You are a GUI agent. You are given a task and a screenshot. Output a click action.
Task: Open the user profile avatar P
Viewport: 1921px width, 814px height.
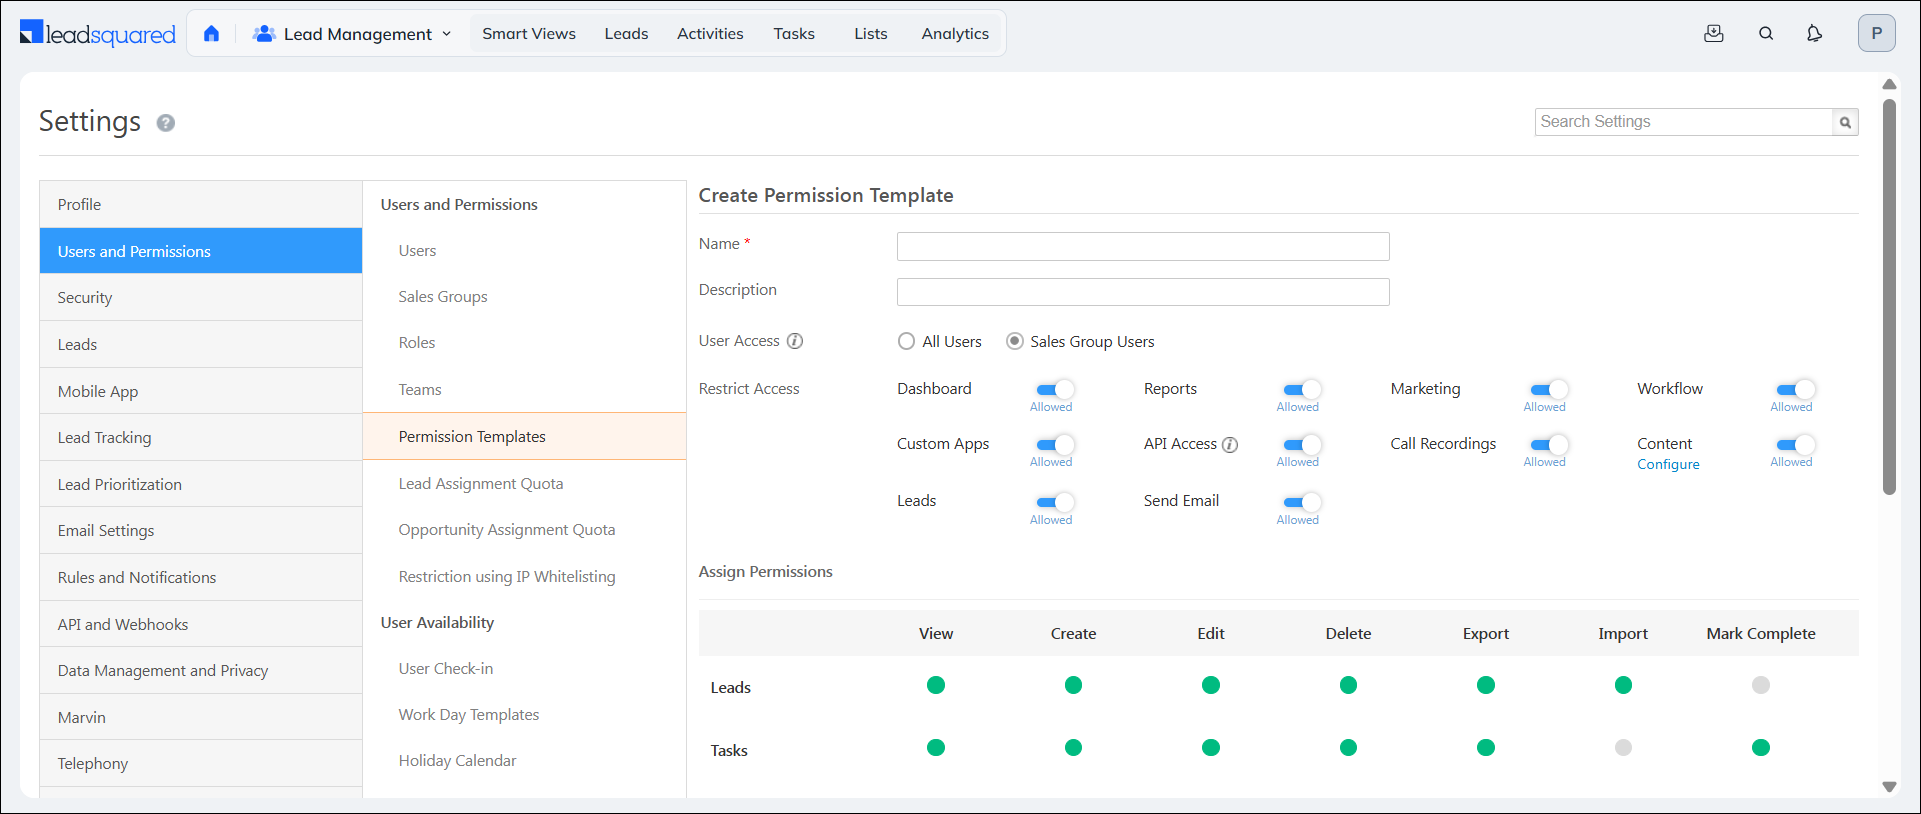point(1876,33)
